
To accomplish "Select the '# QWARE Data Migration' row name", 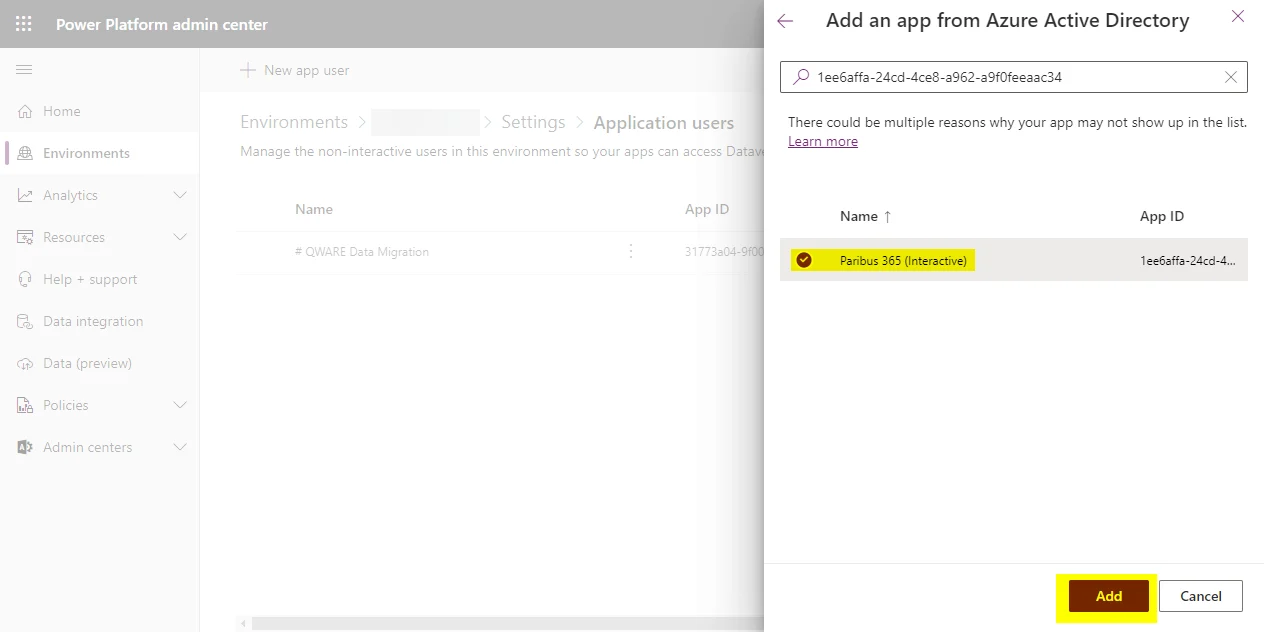I will pos(362,252).
